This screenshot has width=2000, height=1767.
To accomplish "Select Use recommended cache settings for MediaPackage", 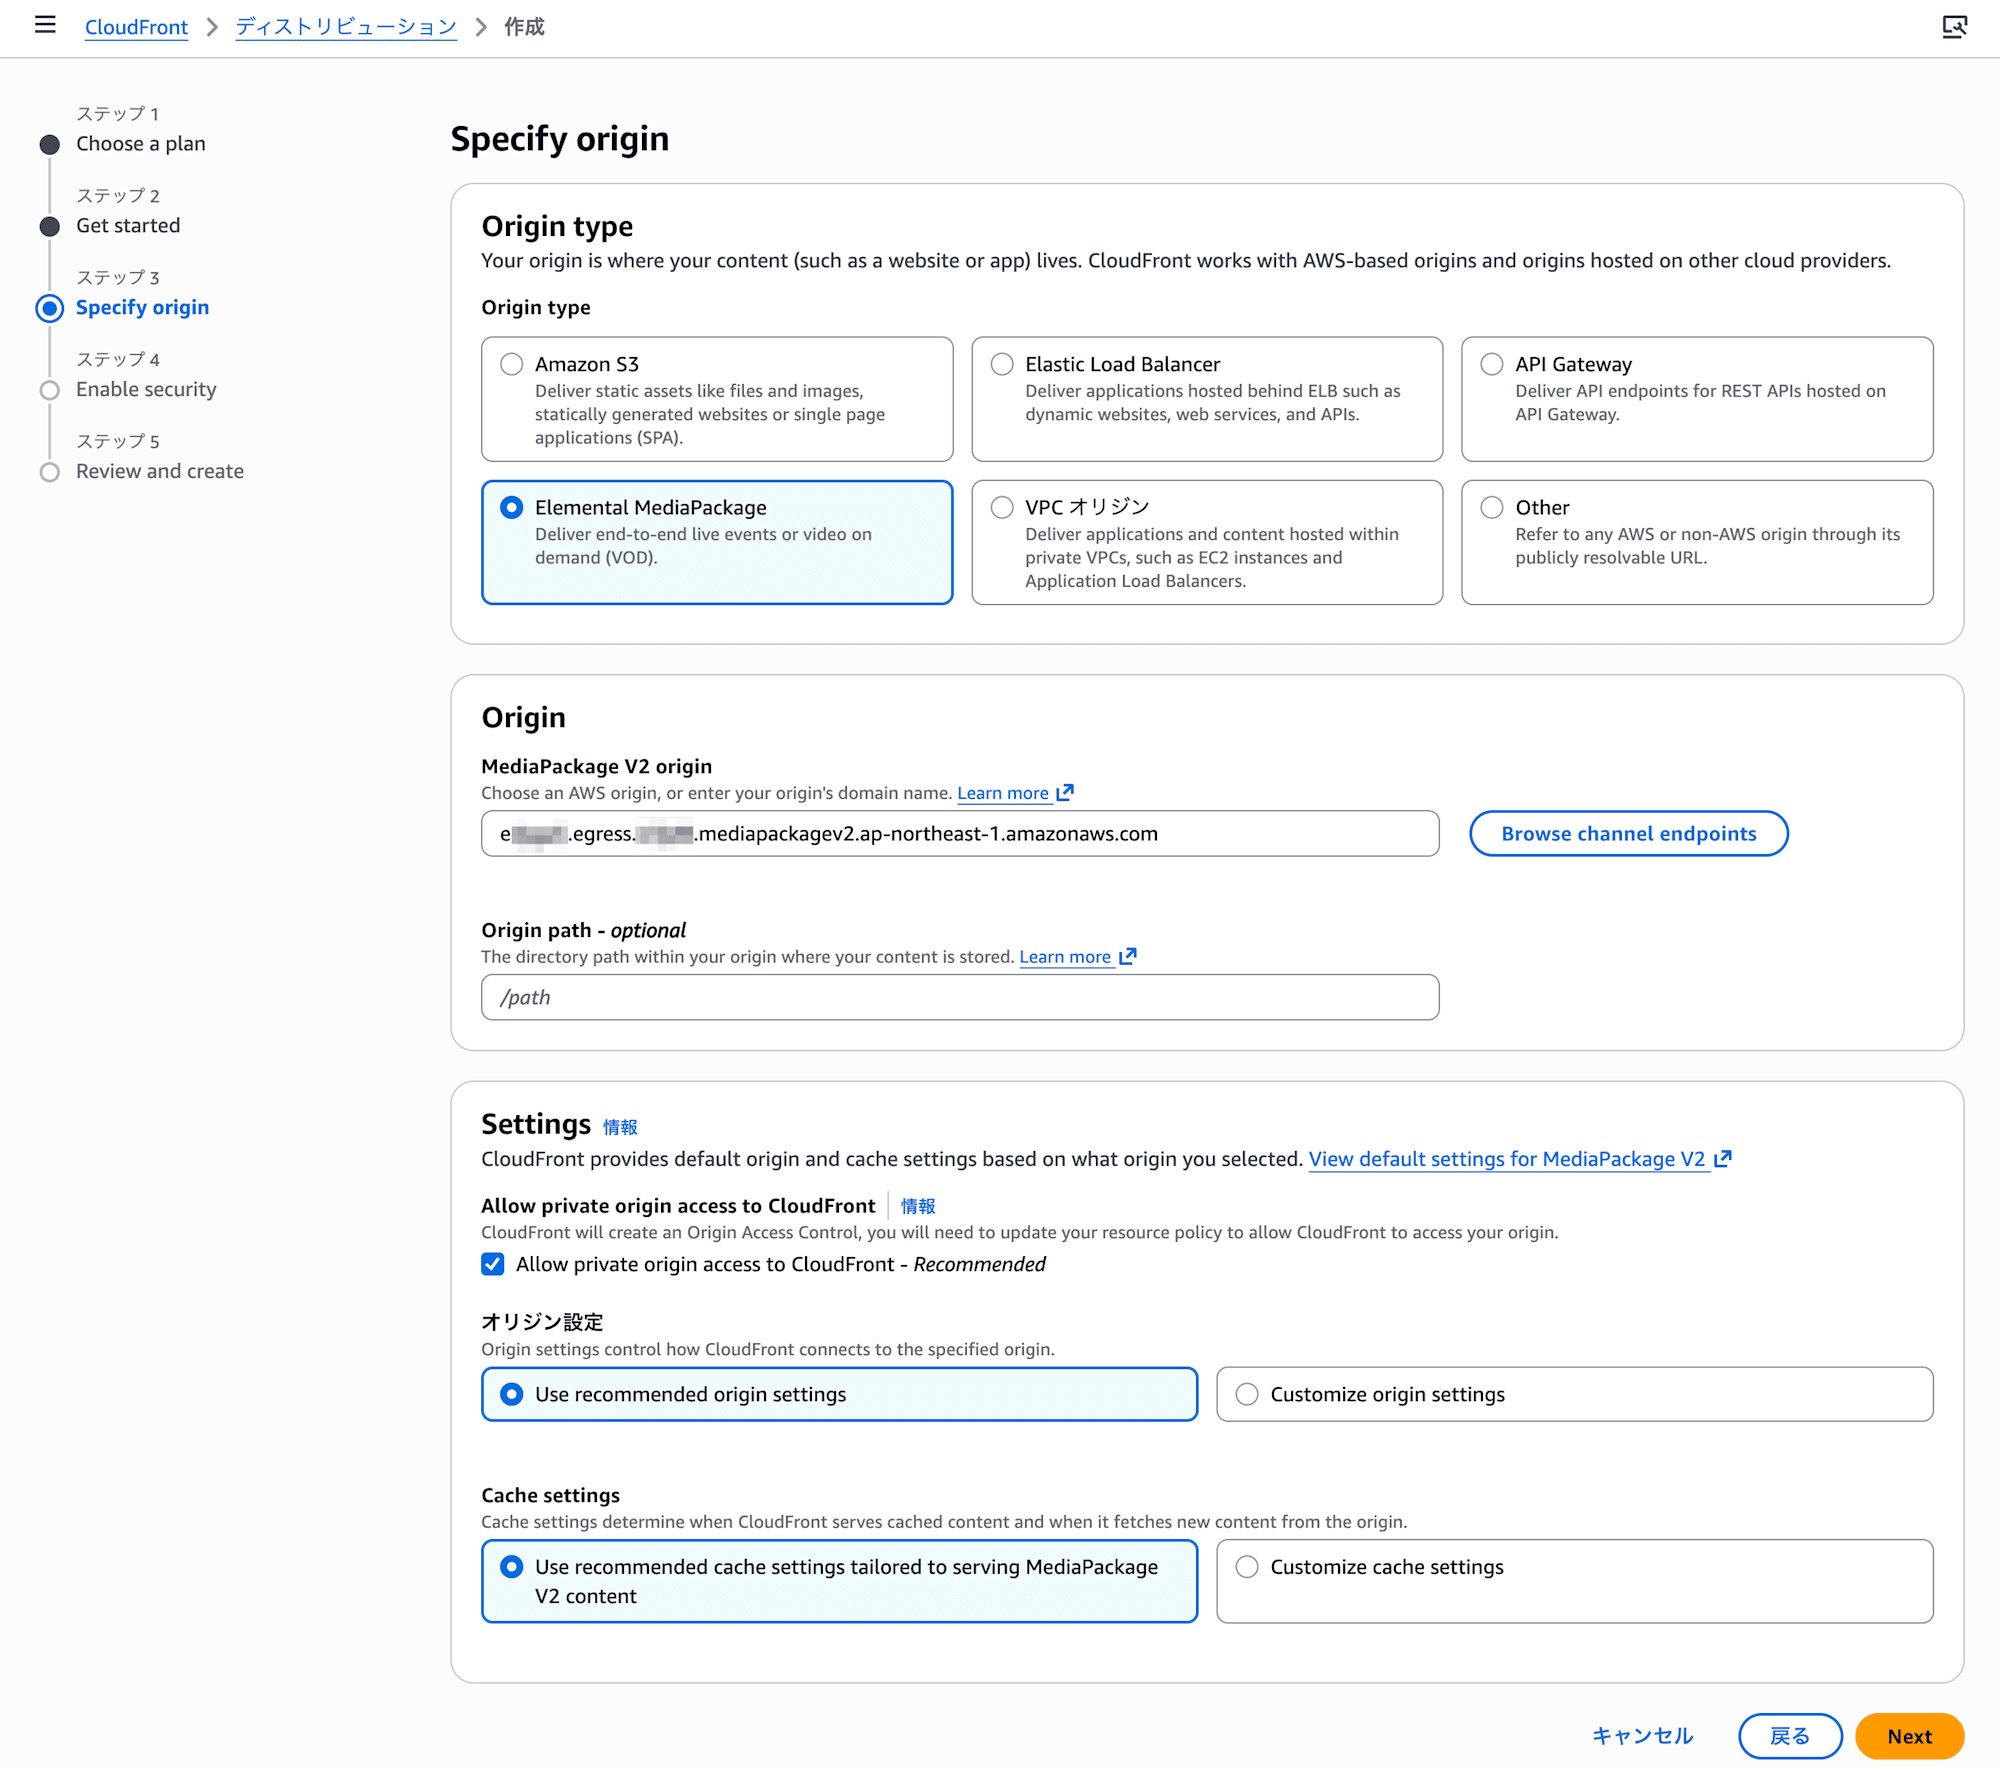I will [840, 1581].
